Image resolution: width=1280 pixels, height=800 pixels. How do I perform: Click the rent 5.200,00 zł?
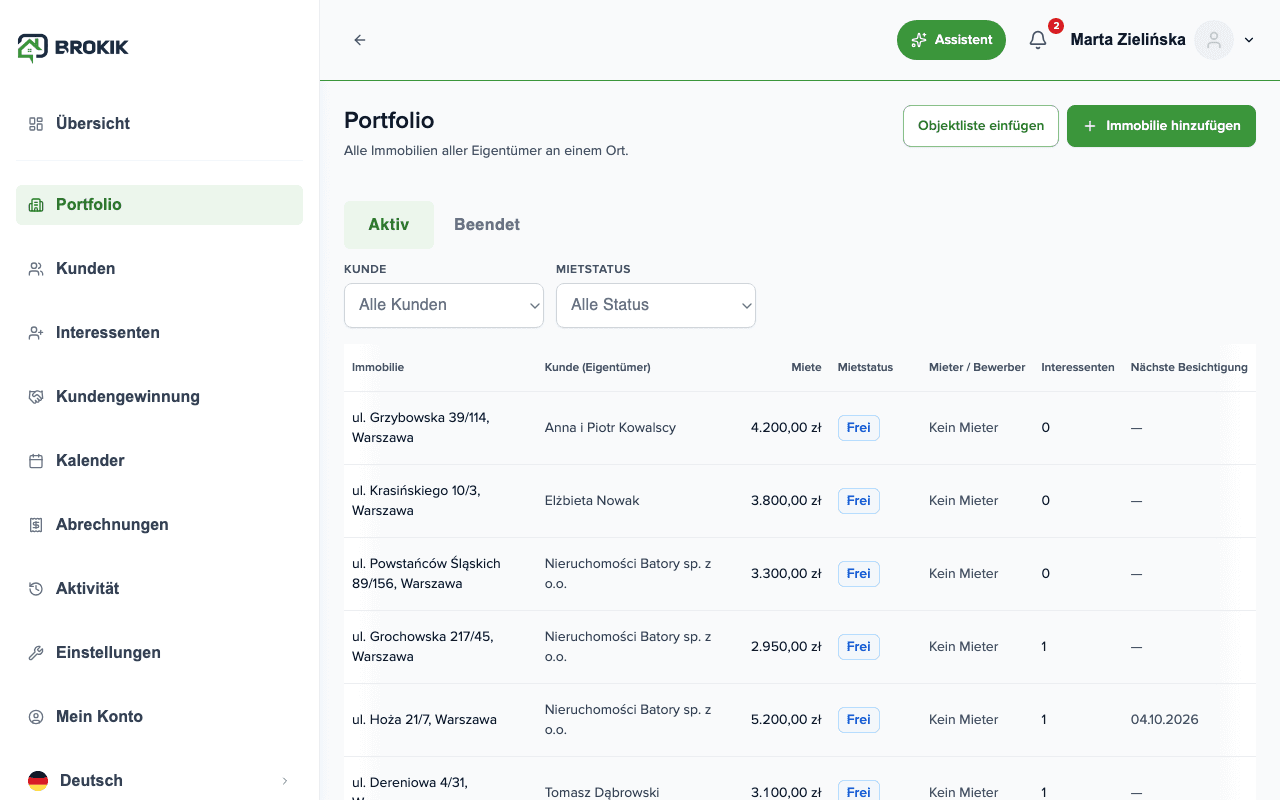point(786,720)
